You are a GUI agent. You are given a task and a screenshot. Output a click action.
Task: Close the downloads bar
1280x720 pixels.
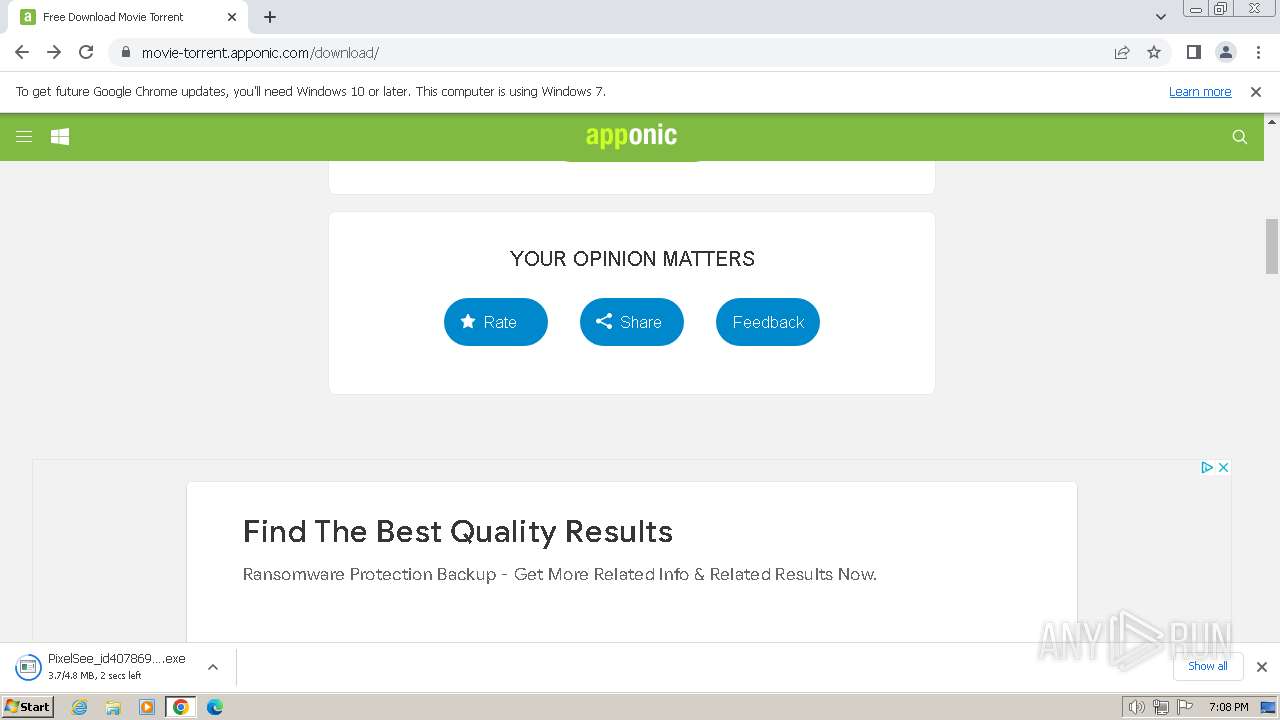(x=1262, y=667)
